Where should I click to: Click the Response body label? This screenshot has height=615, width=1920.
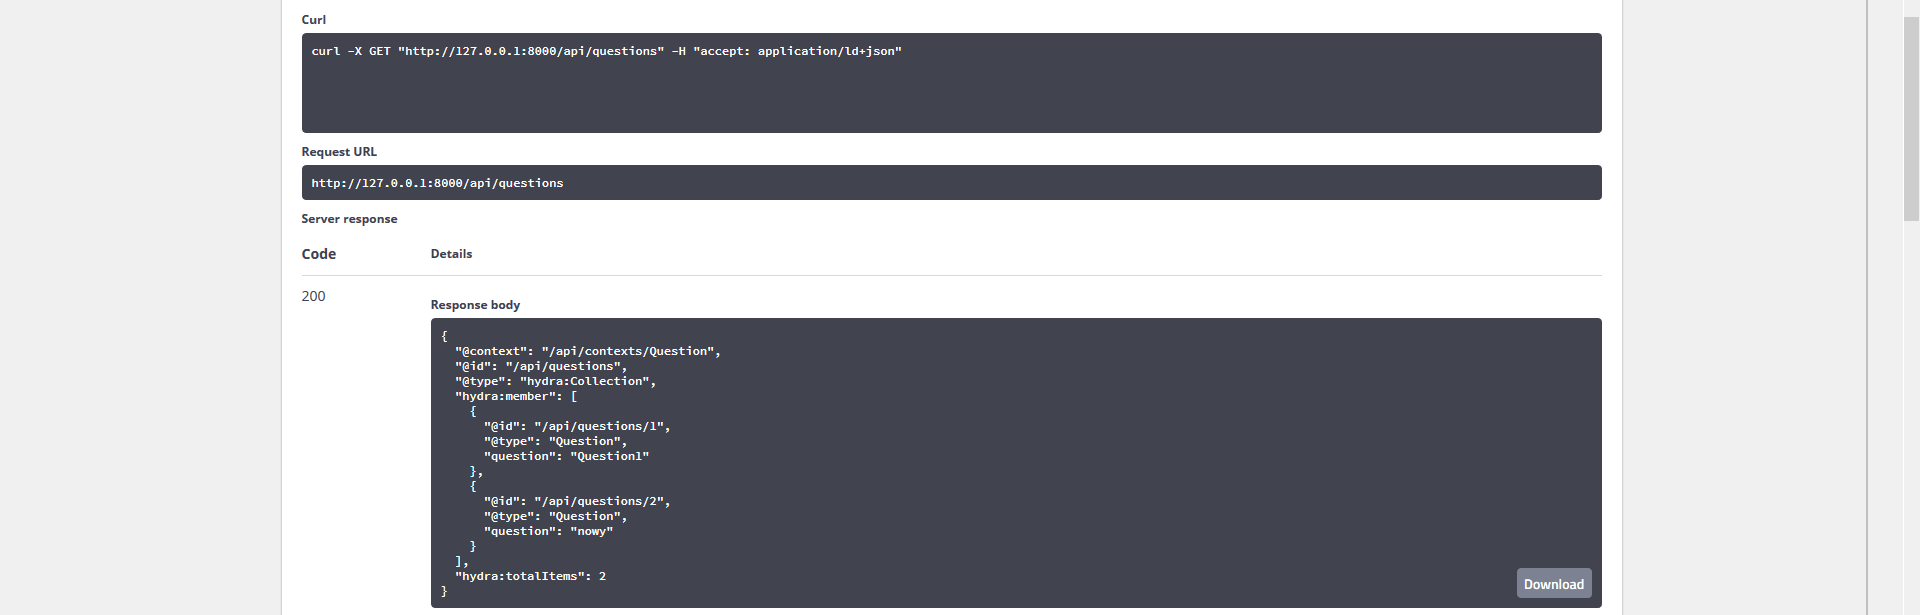475,304
